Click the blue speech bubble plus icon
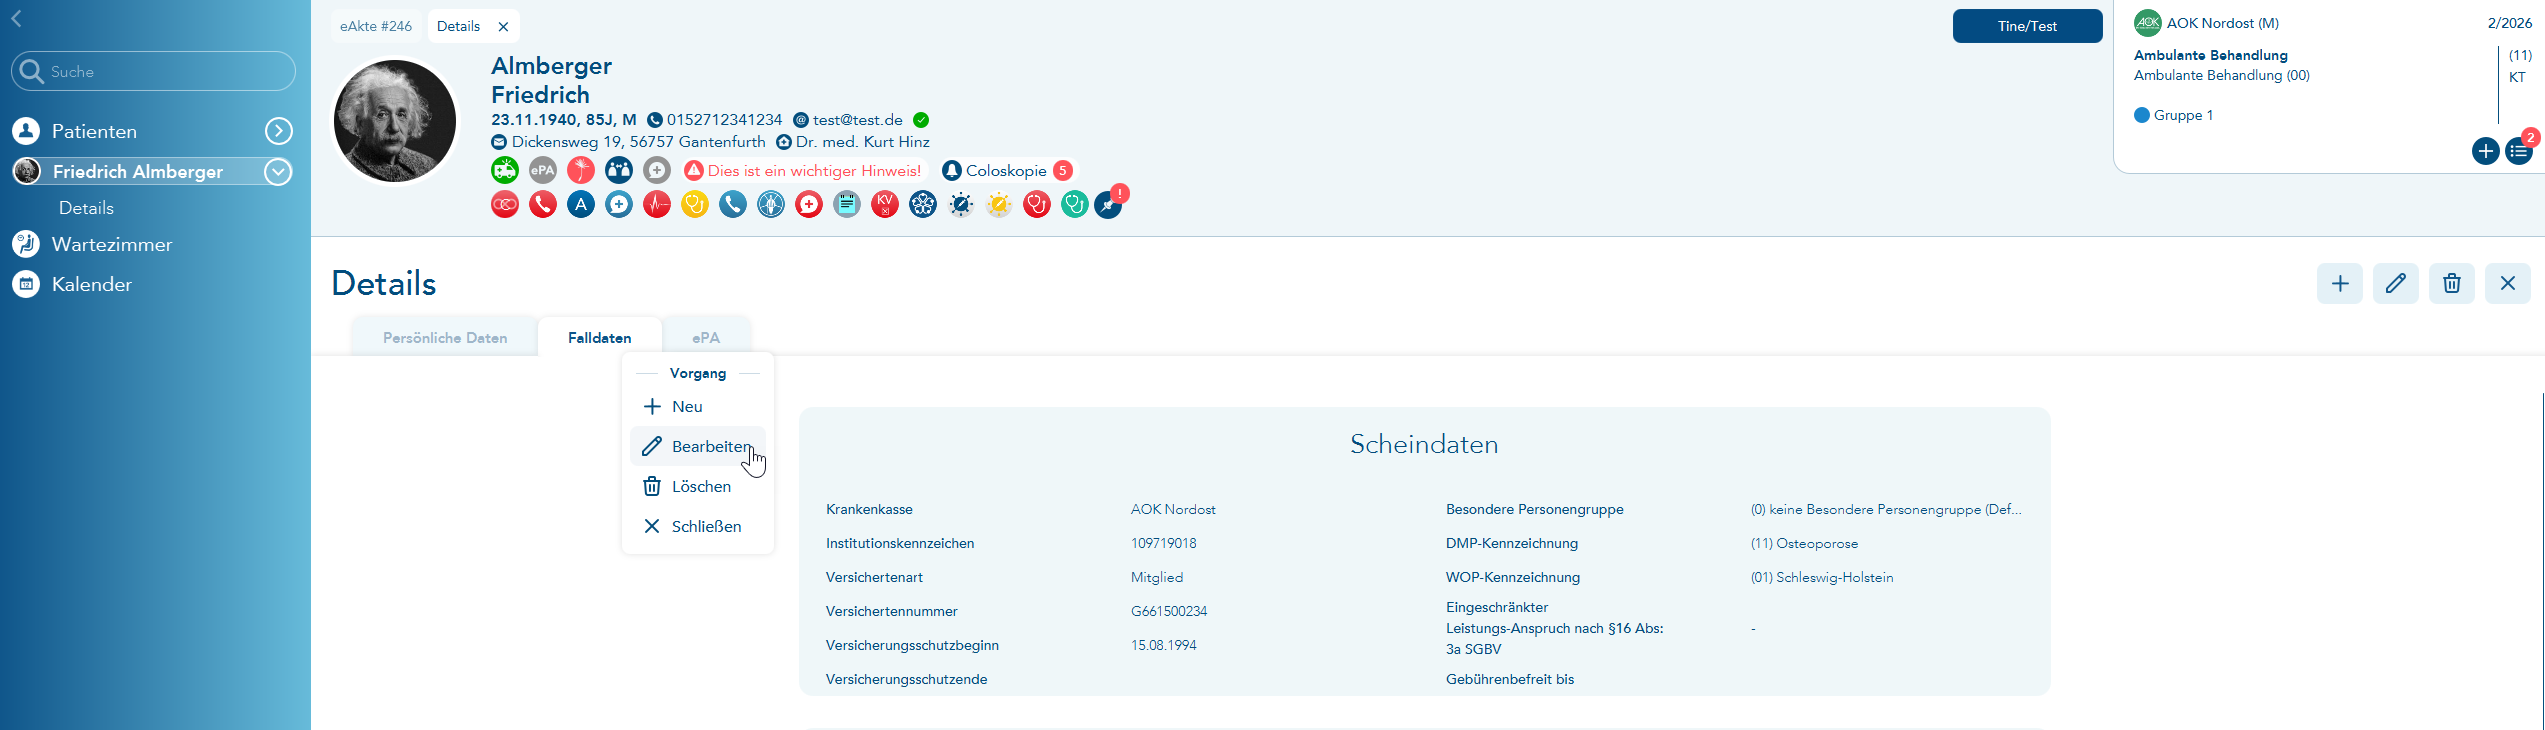The height and width of the screenshot is (730, 2545). click(619, 204)
